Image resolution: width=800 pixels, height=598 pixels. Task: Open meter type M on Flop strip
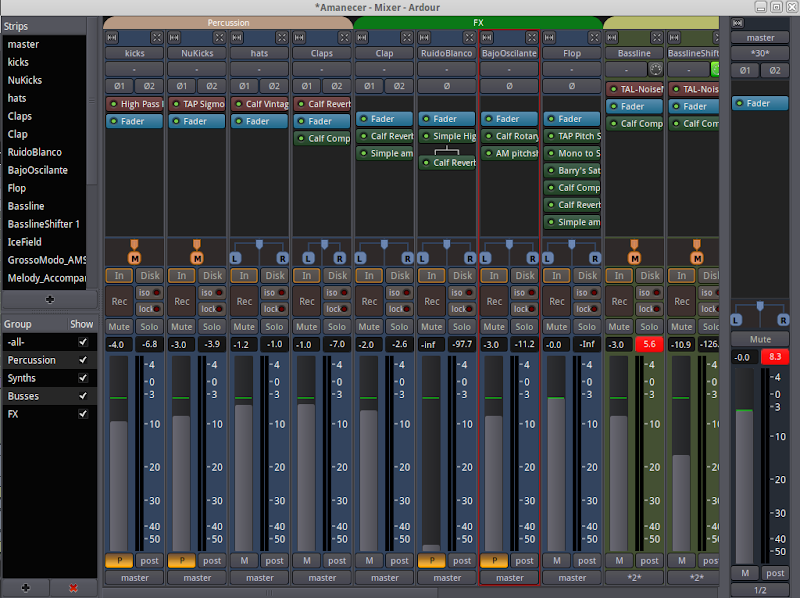coord(557,561)
